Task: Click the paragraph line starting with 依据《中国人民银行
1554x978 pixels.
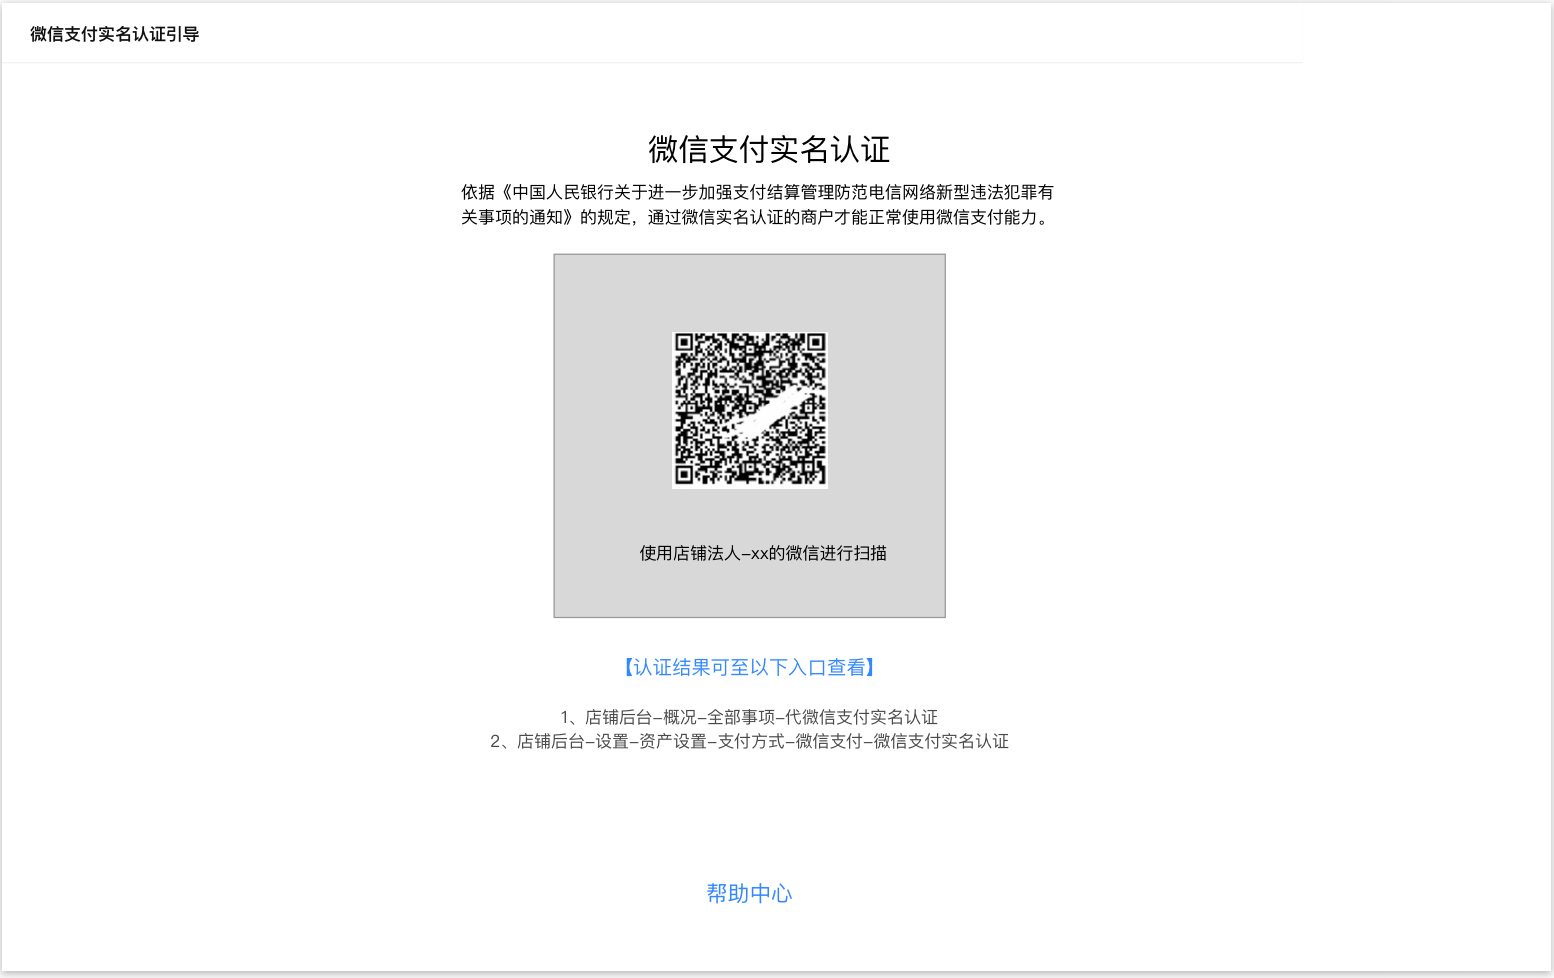Action: click(757, 192)
